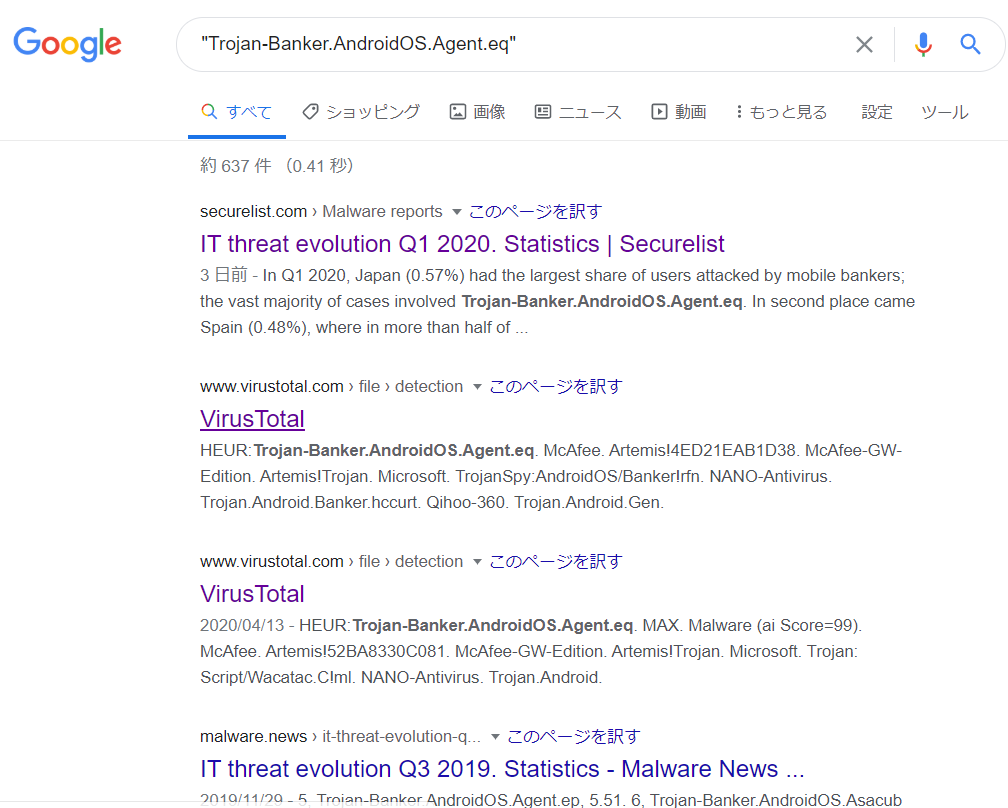Start voice search with microphone icon
Viewport: 1008px width, 808px height.
coord(923,44)
